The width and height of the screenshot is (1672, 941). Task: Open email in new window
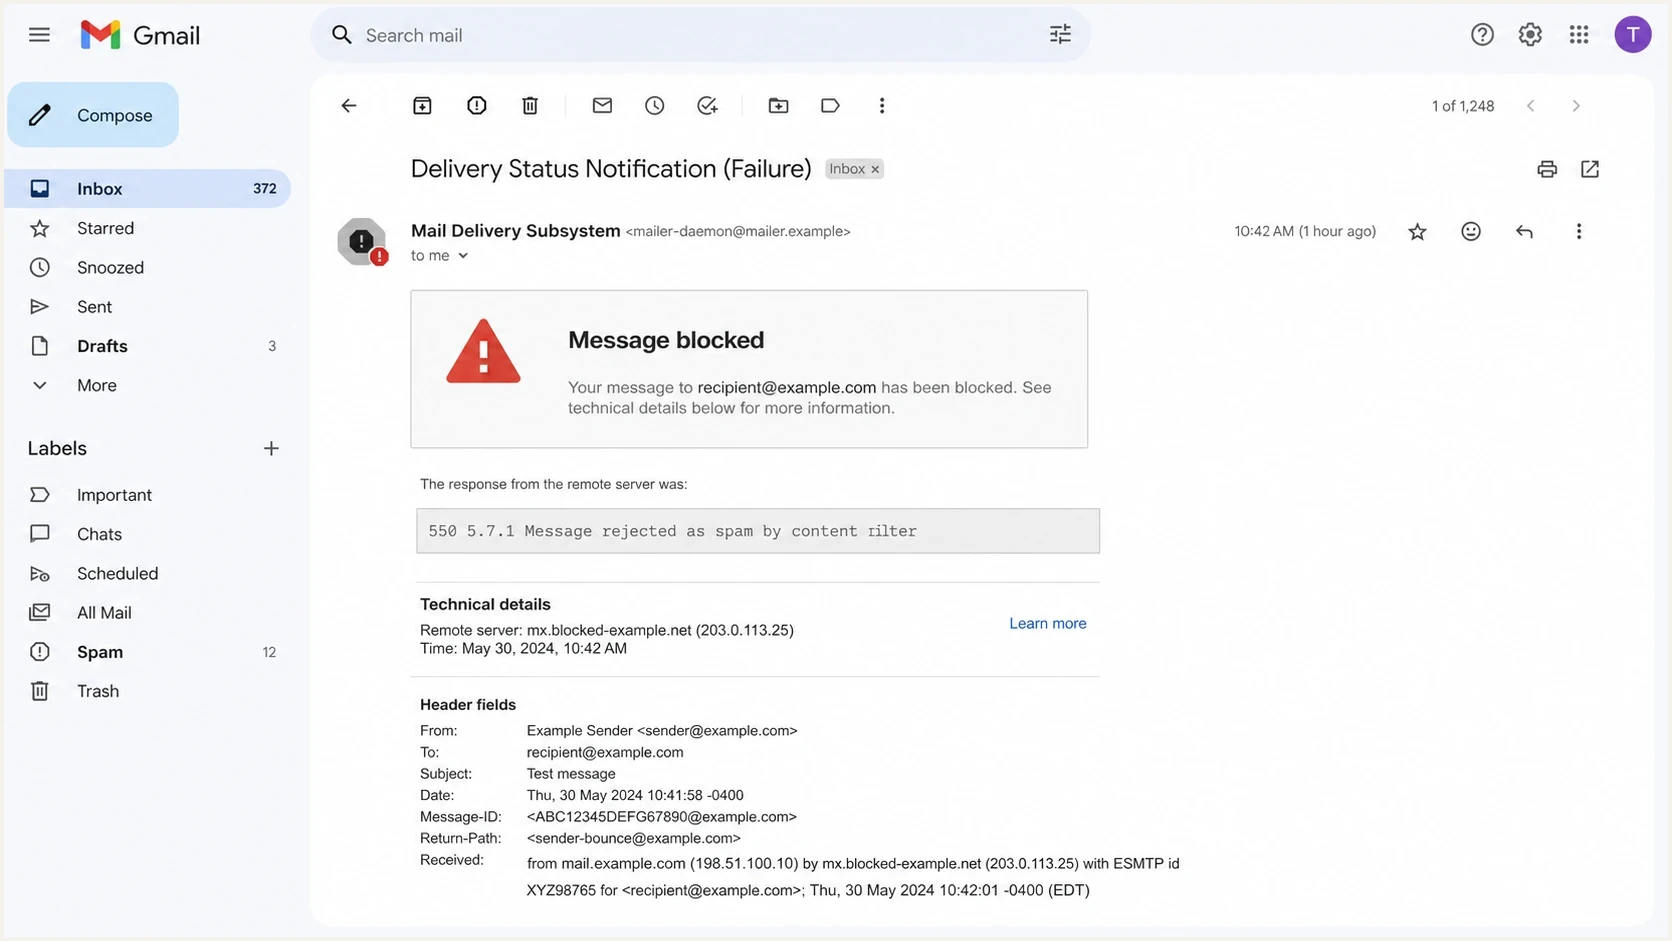coord(1590,169)
